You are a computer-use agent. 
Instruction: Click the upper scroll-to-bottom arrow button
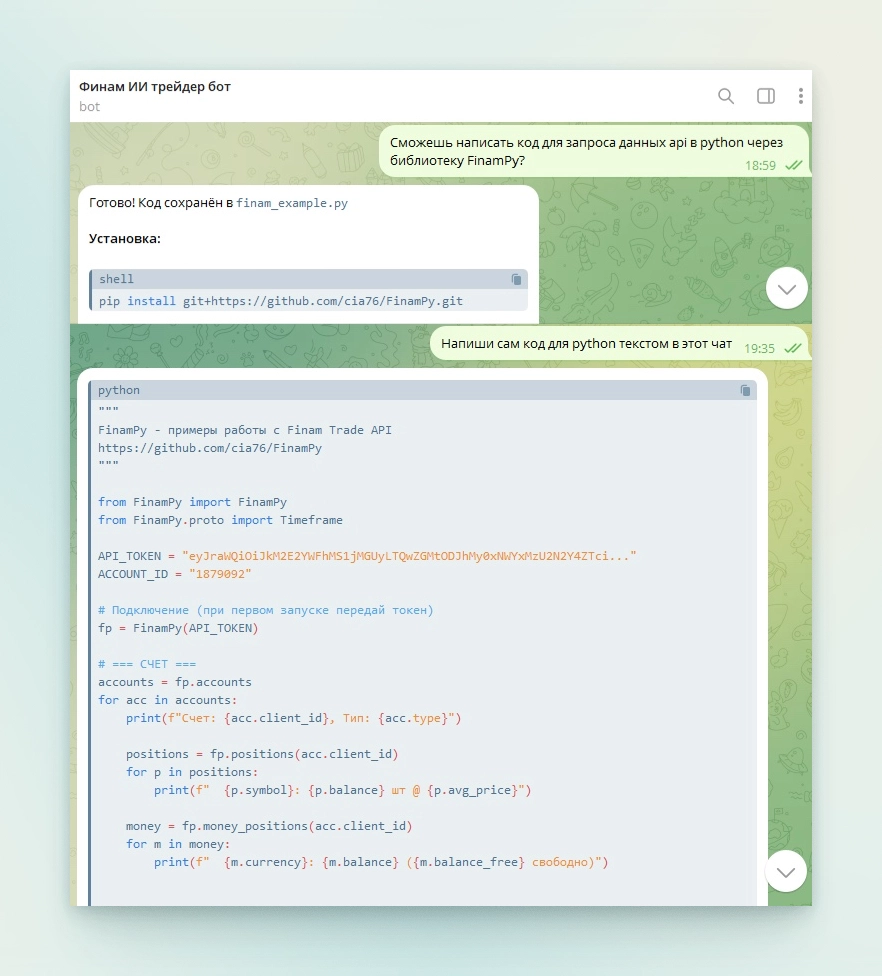(x=787, y=288)
